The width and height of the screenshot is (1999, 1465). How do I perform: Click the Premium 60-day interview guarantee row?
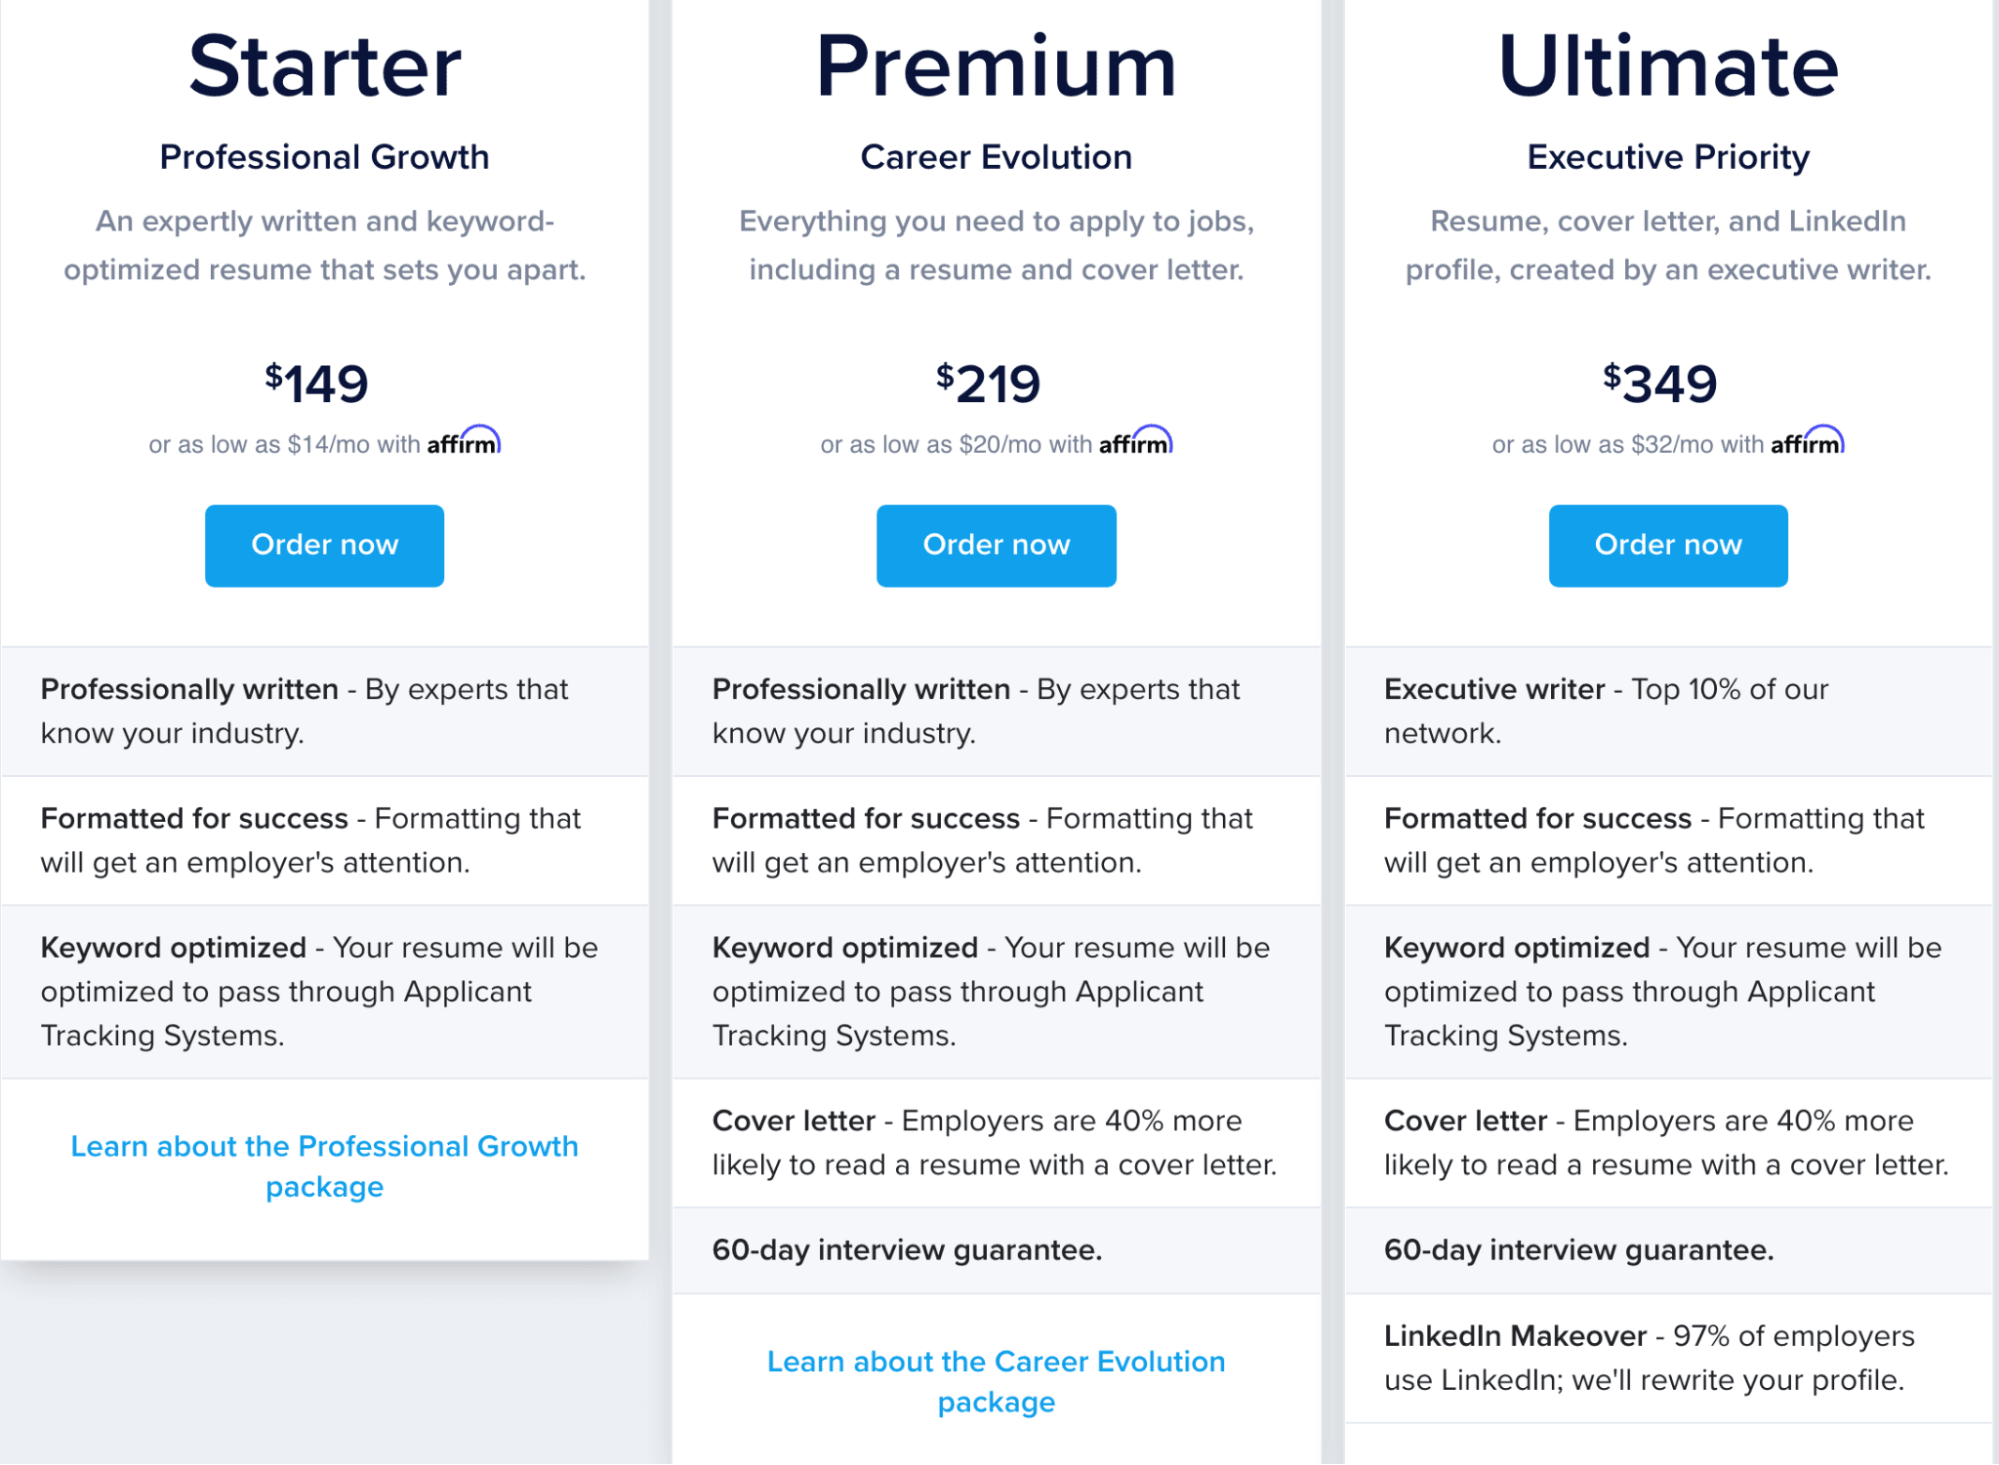tap(996, 1250)
